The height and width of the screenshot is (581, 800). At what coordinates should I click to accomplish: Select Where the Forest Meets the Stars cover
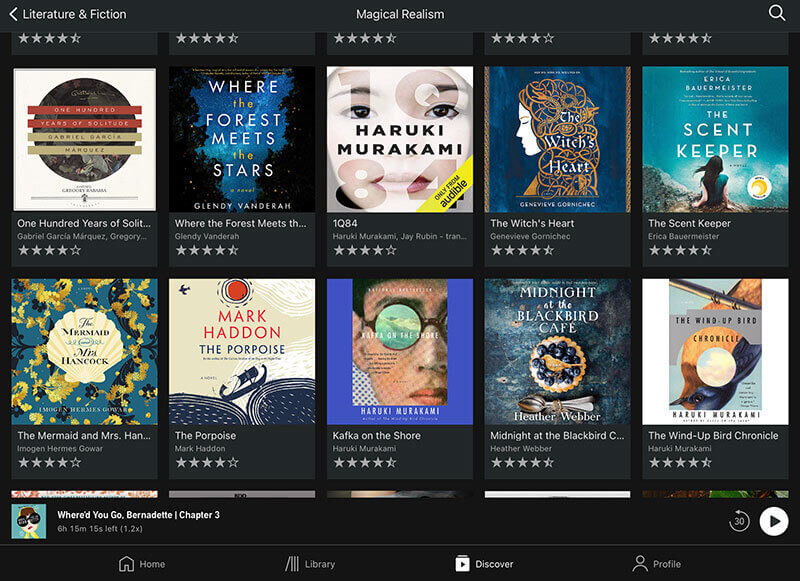click(x=242, y=139)
